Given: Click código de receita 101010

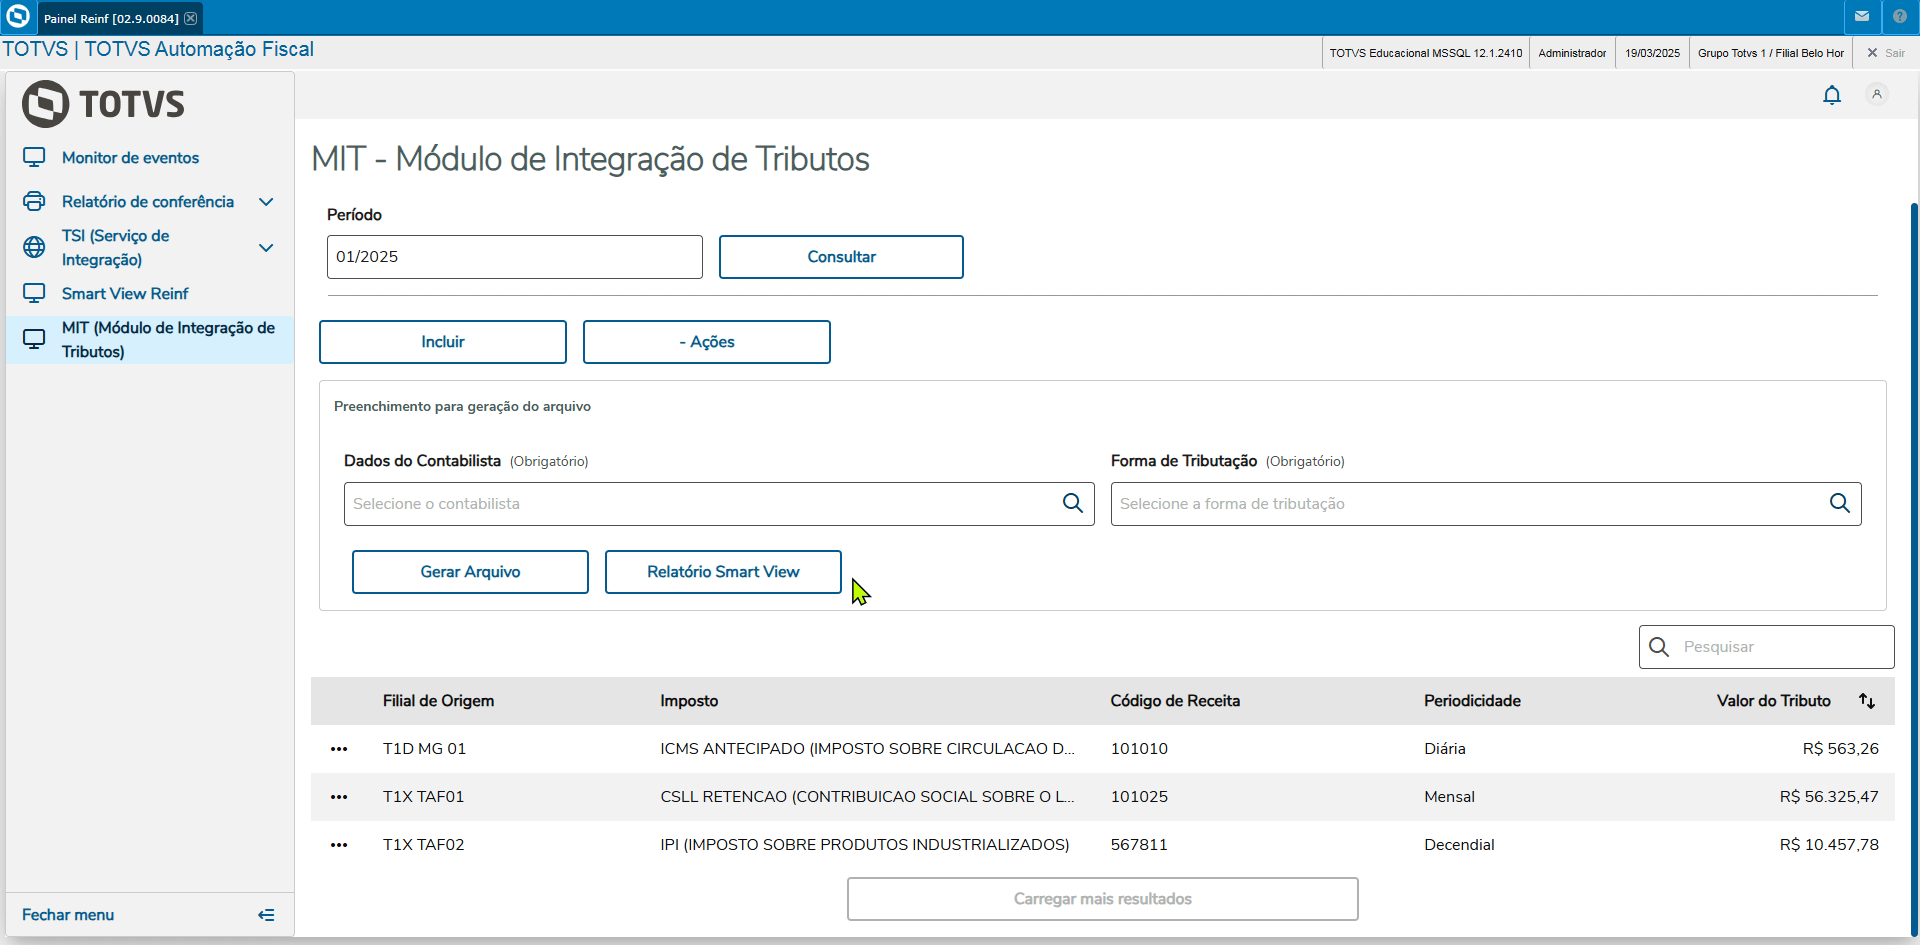Looking at the screenshot, I should [x=1139, y=749].
